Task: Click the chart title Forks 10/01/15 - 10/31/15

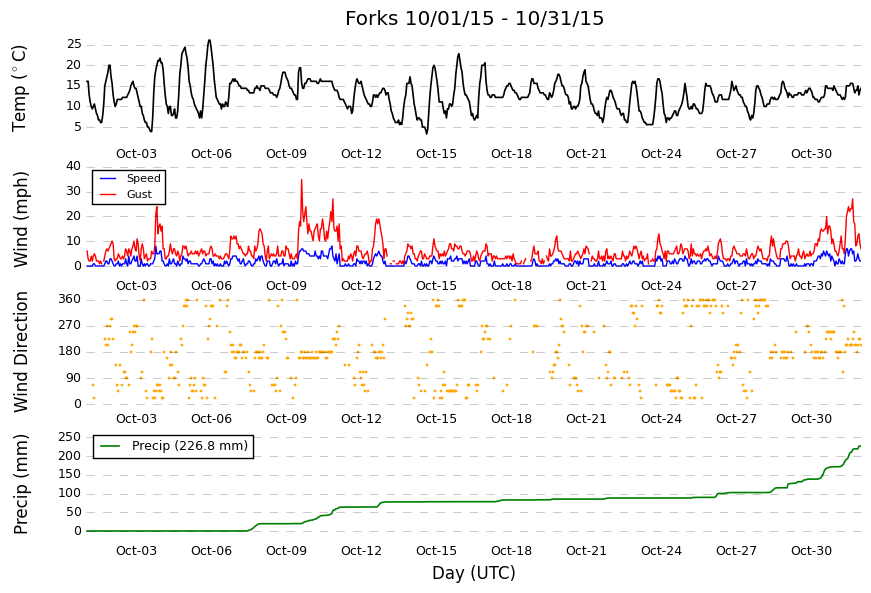Action: (474, 18)
